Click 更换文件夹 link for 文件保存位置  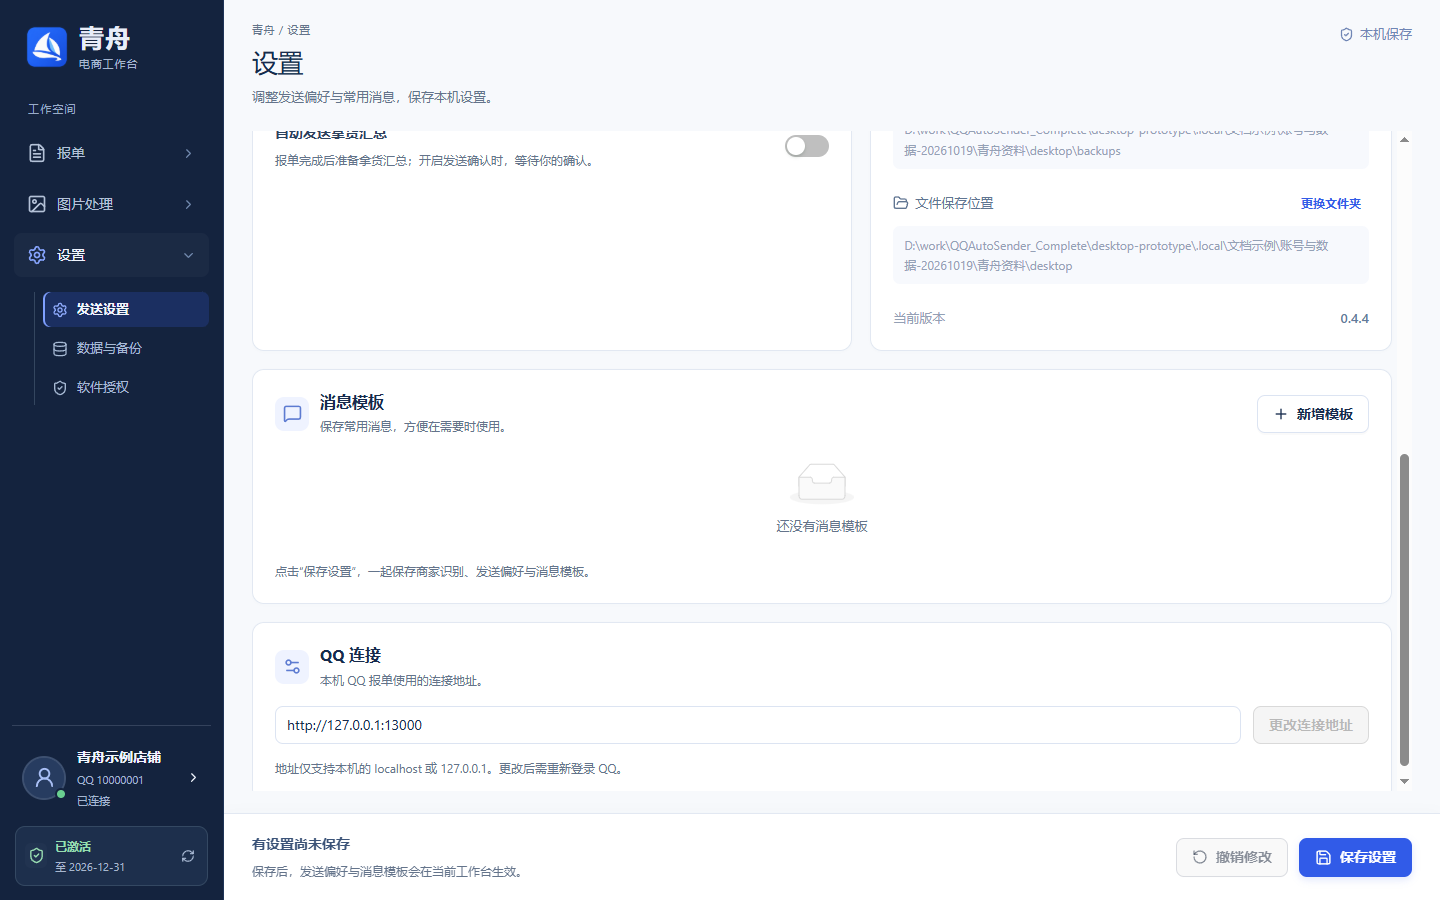[x=1330, y=203]
